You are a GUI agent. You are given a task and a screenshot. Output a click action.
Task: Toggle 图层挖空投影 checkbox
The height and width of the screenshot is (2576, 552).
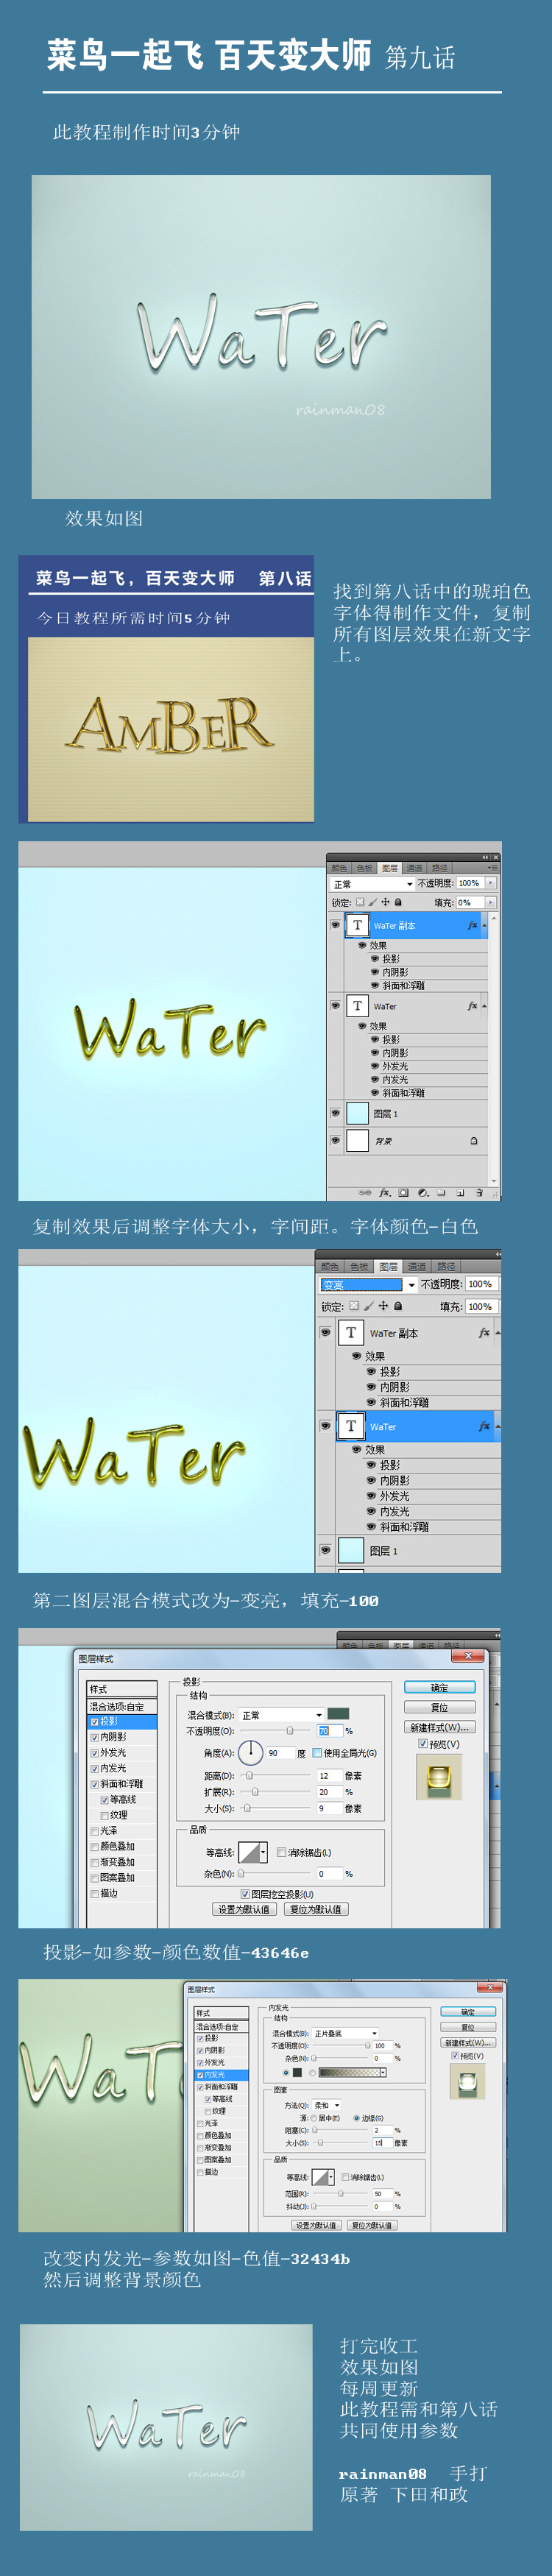[245, 1894]
